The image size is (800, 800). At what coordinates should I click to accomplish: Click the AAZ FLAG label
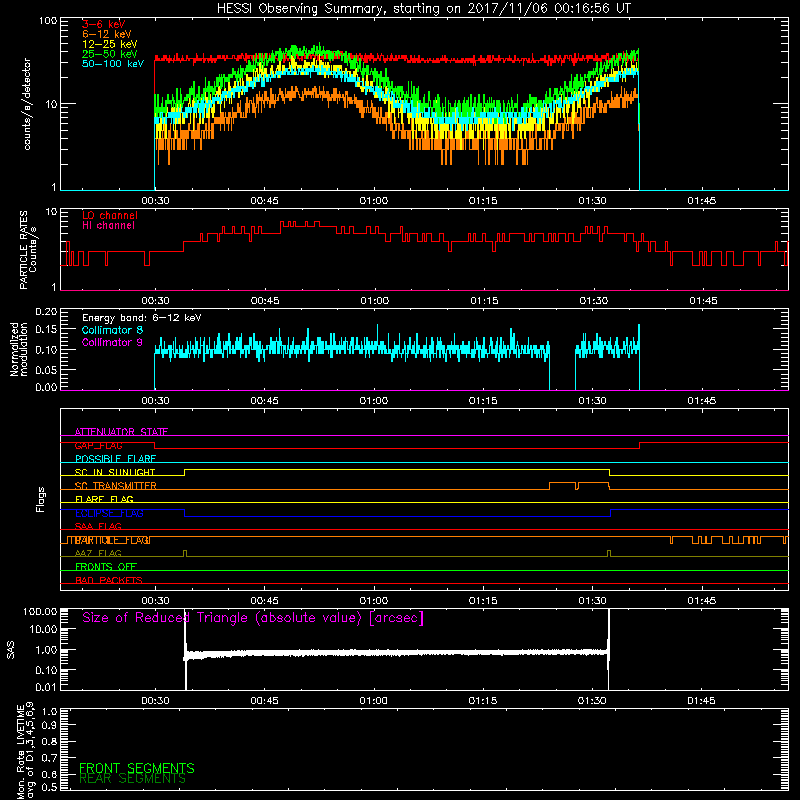click(98, 554)
